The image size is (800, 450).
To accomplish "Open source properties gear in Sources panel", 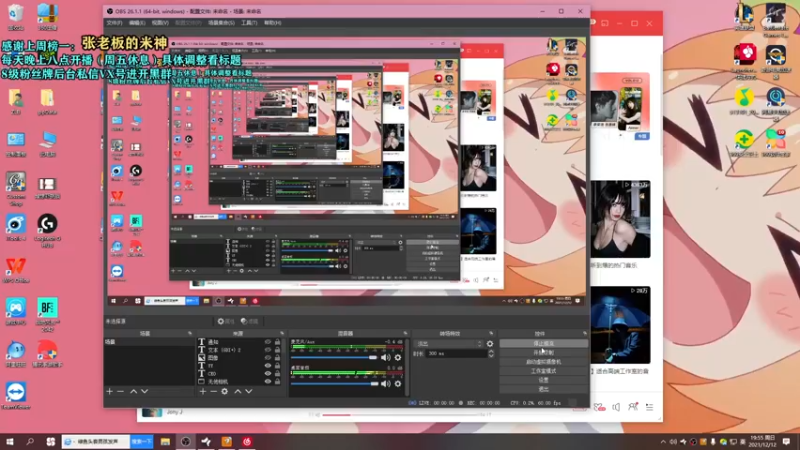I will click(x=224, y=391).
